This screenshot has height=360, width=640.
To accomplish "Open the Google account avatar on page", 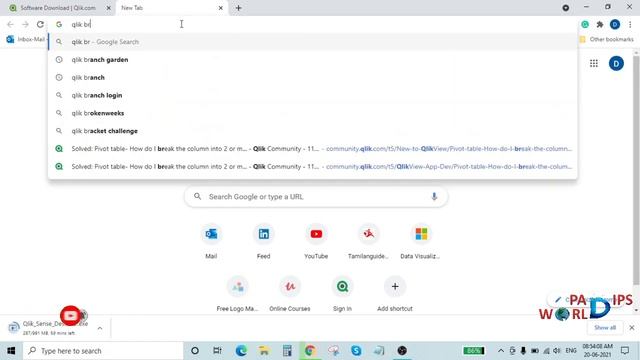I will click(616, 63).
